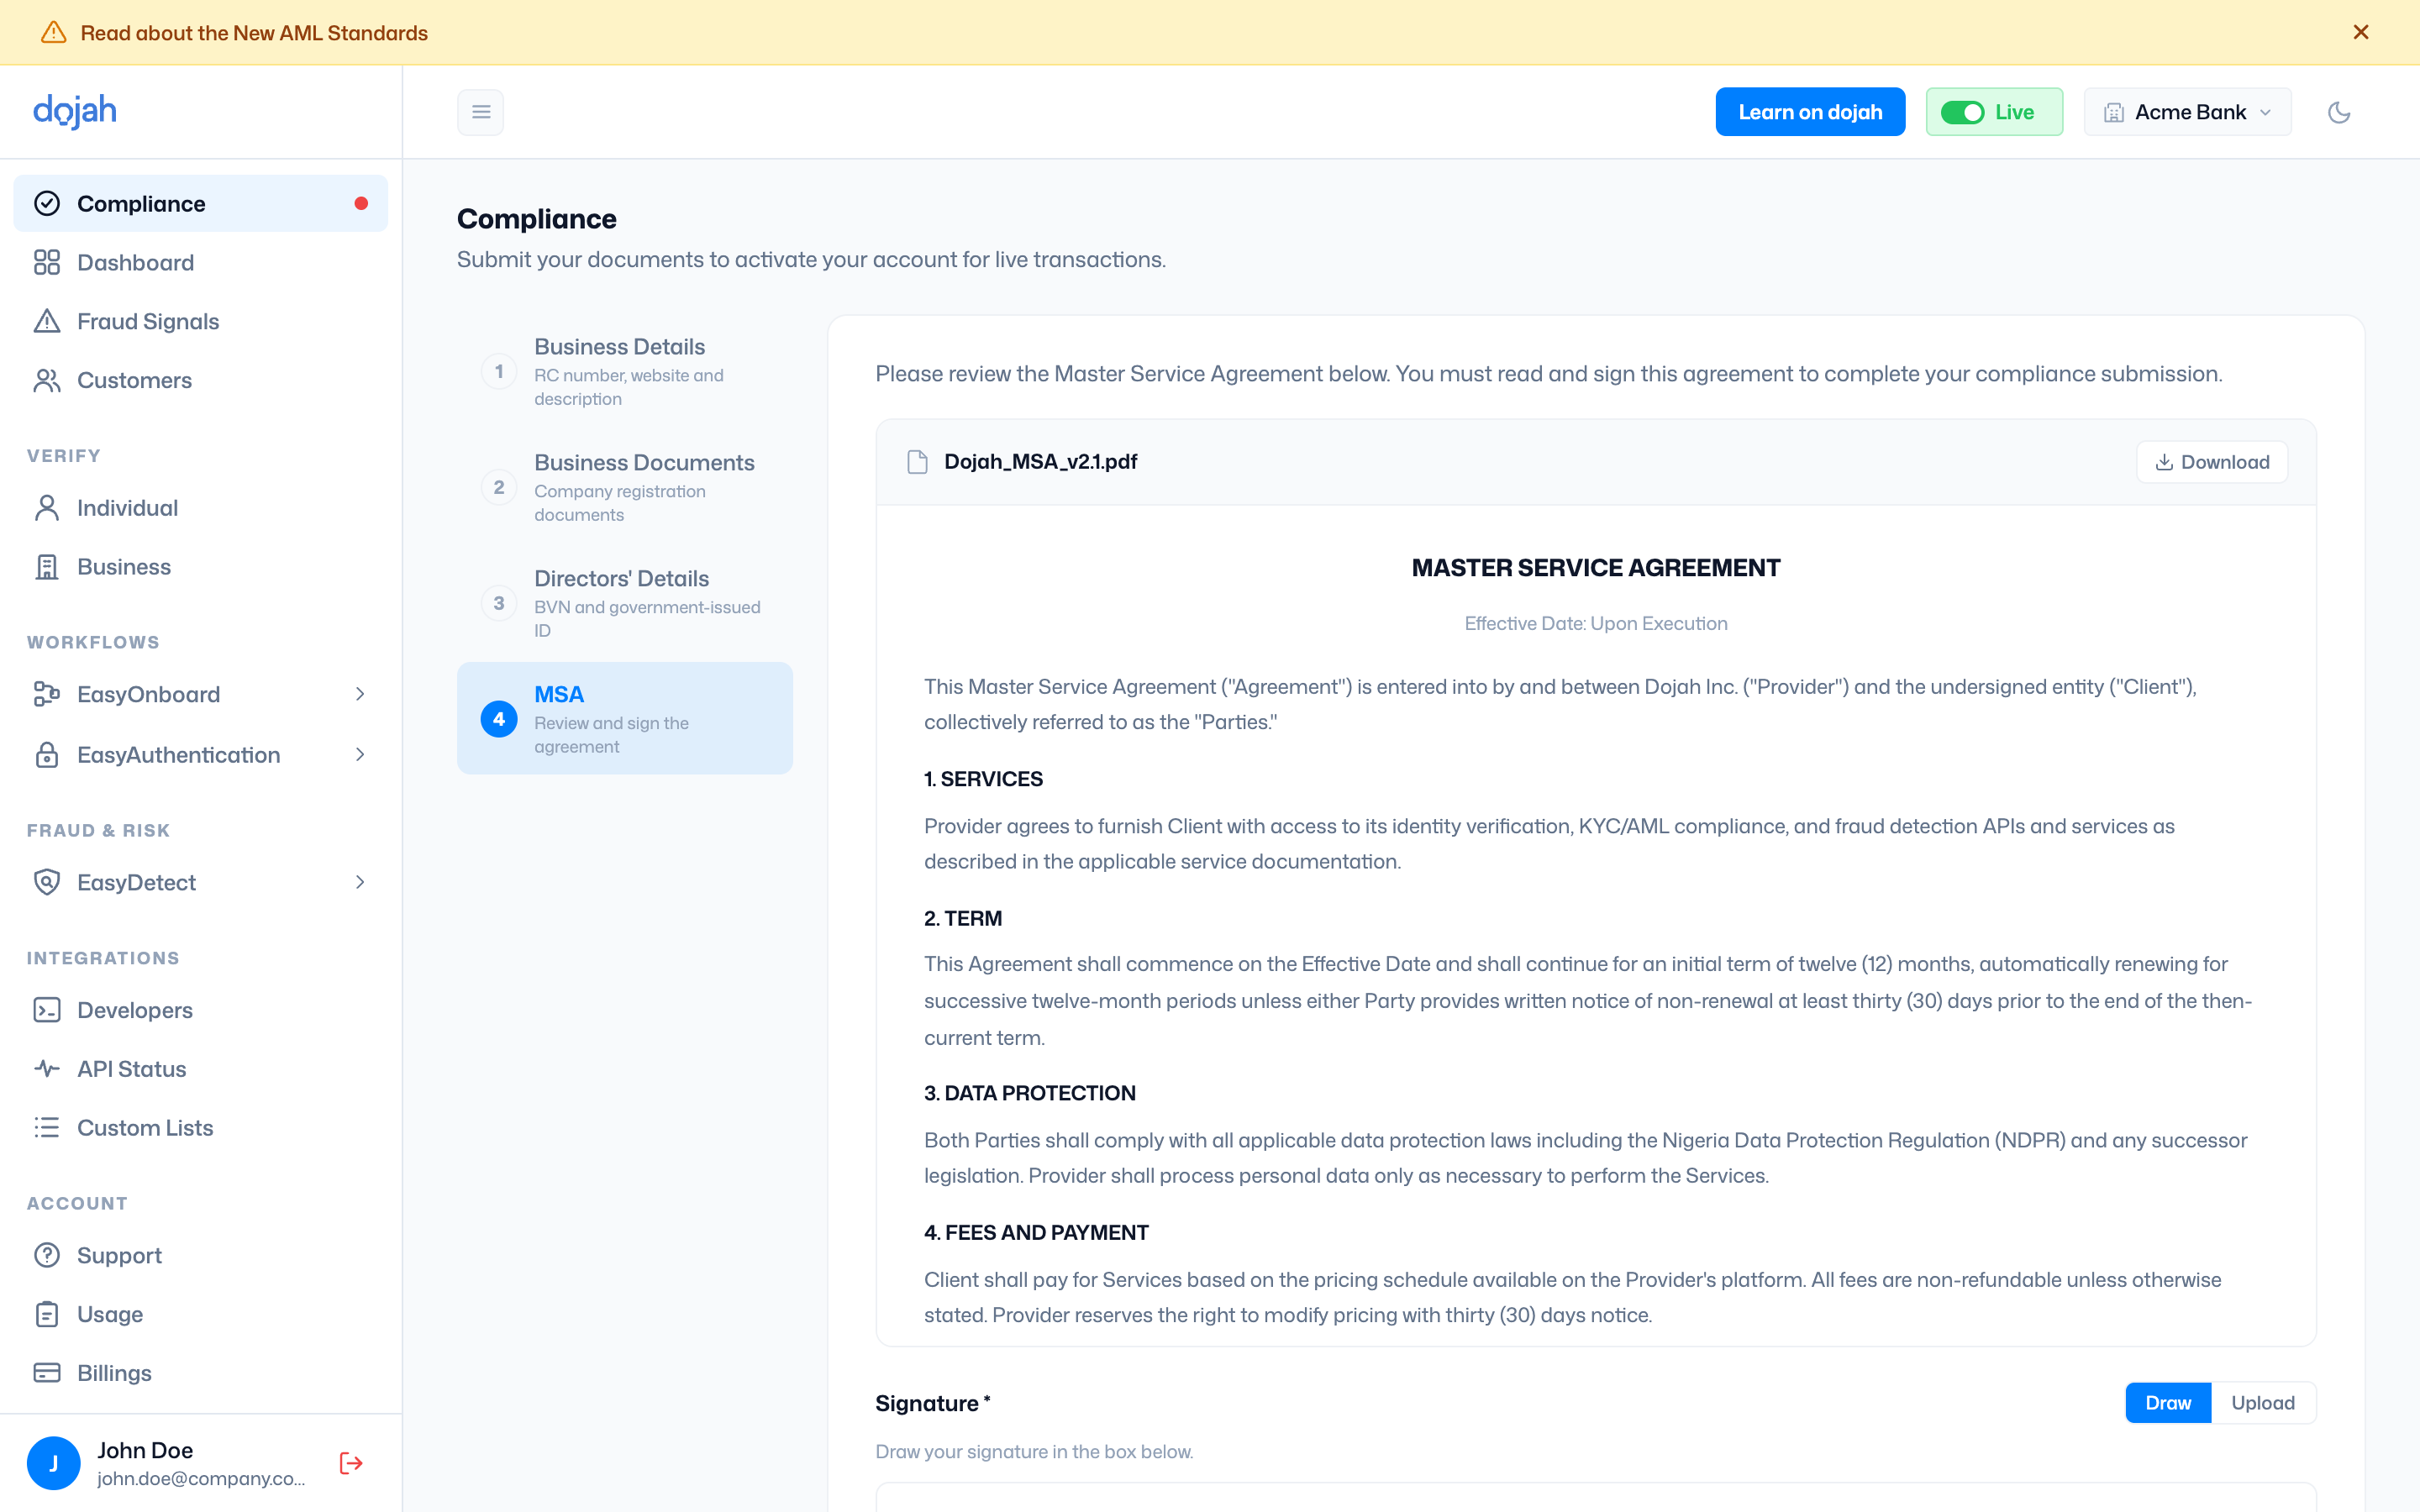The image size is (2420, 1512).
Task: Click the PDF file icon beside Dojah_MSA_v2.1.pdf
Action: [917, 462]
